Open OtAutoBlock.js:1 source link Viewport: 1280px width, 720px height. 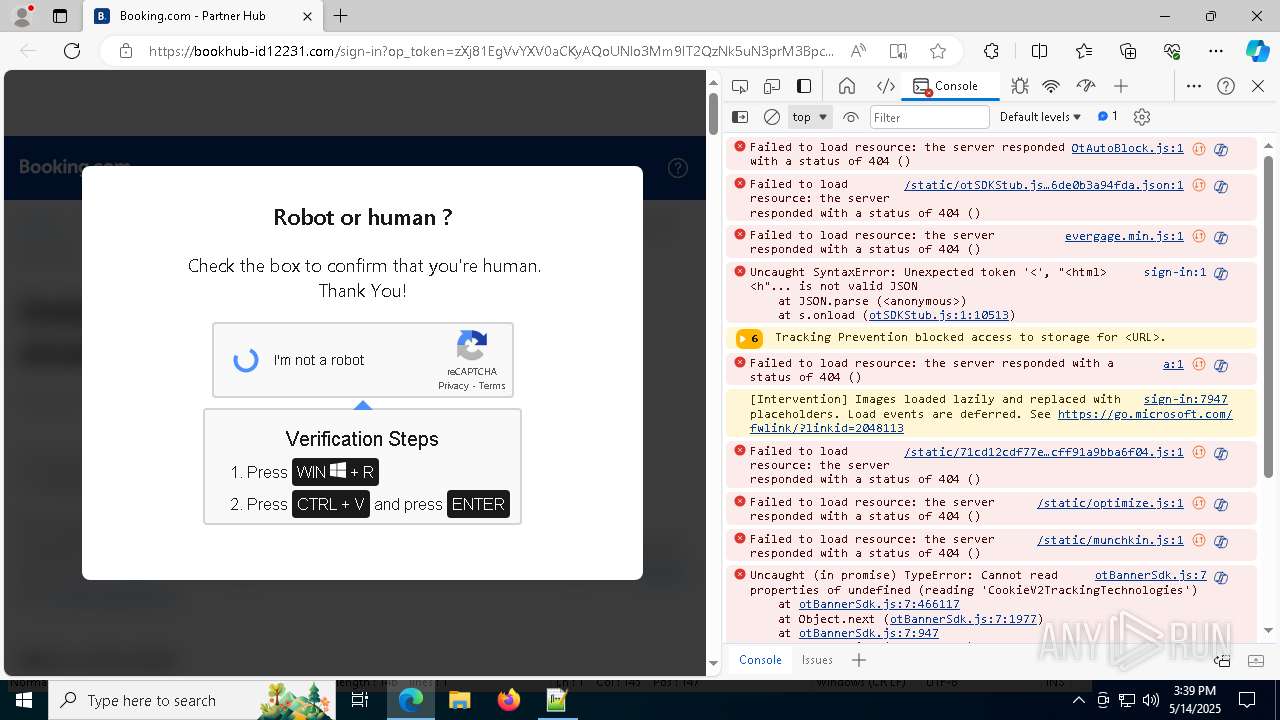point(1127,147)
